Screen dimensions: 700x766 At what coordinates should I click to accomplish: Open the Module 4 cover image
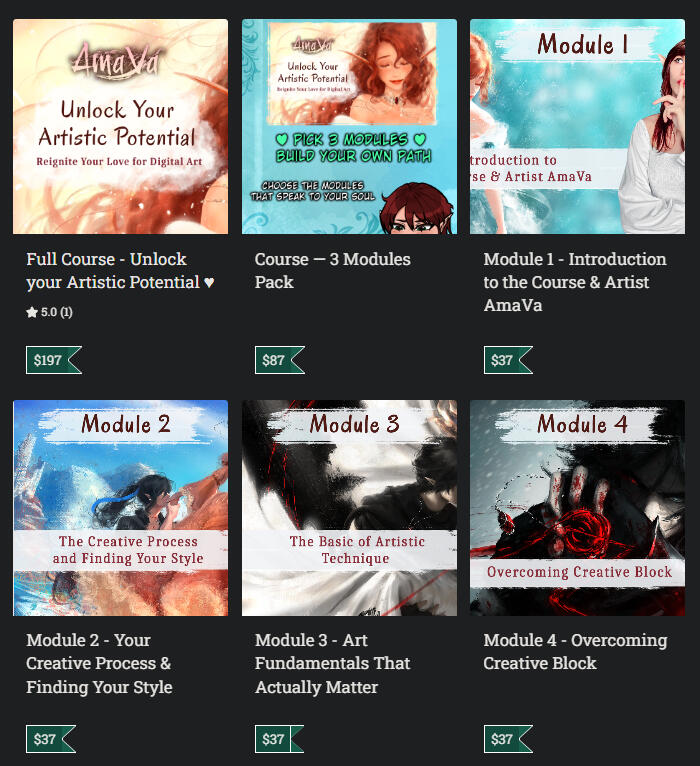tap(577, 508)
